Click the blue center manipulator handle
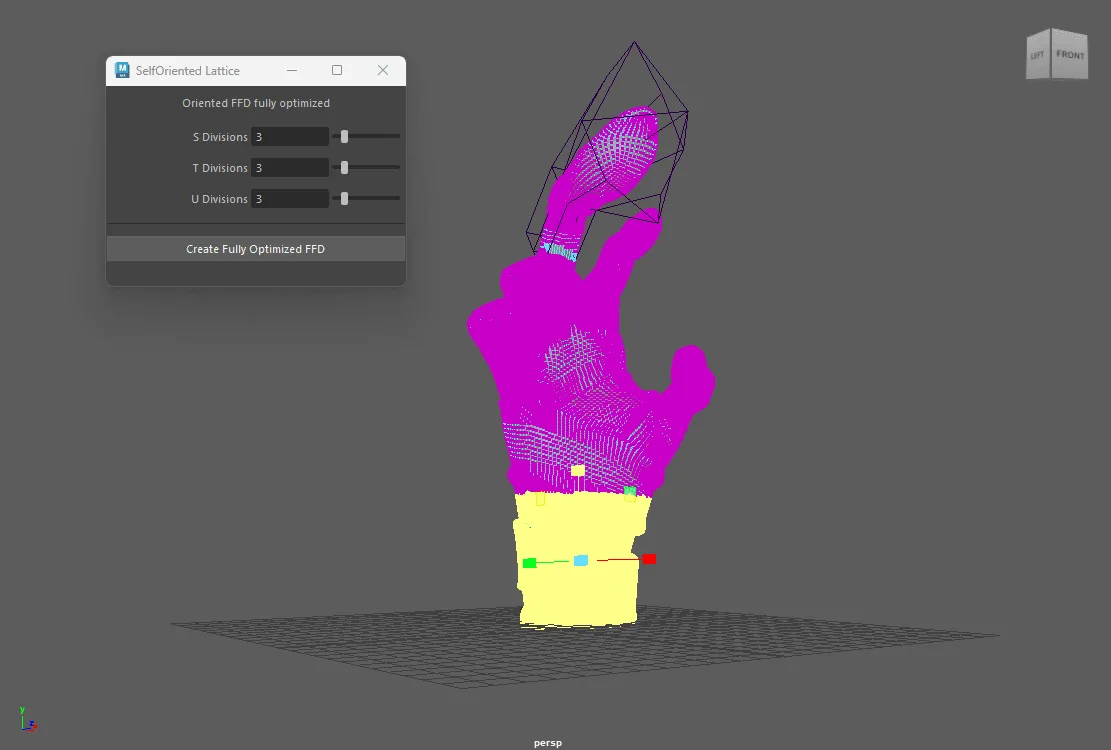1111x750 pixels. click(x=579, y=560)
